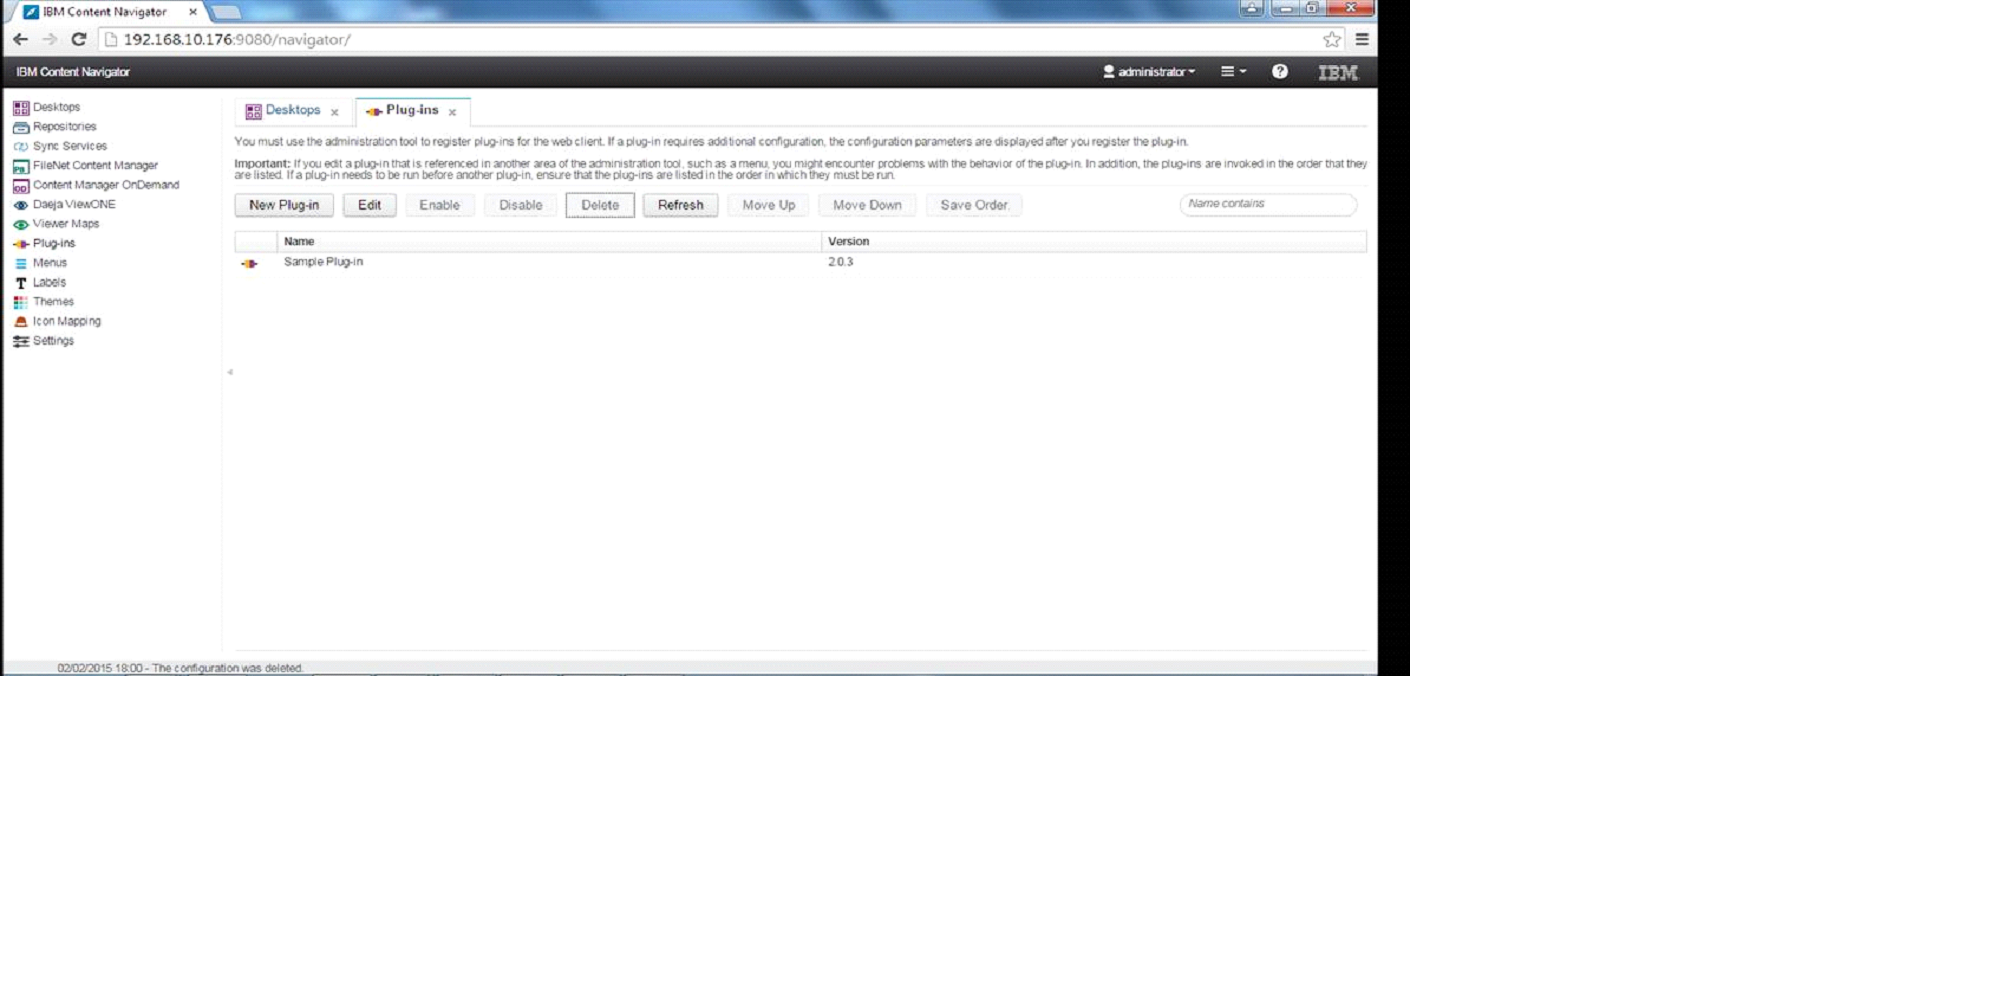Screen dimensions: 2000x992
Task: Open Repositories in the sidebar
Action: [64, 127]
